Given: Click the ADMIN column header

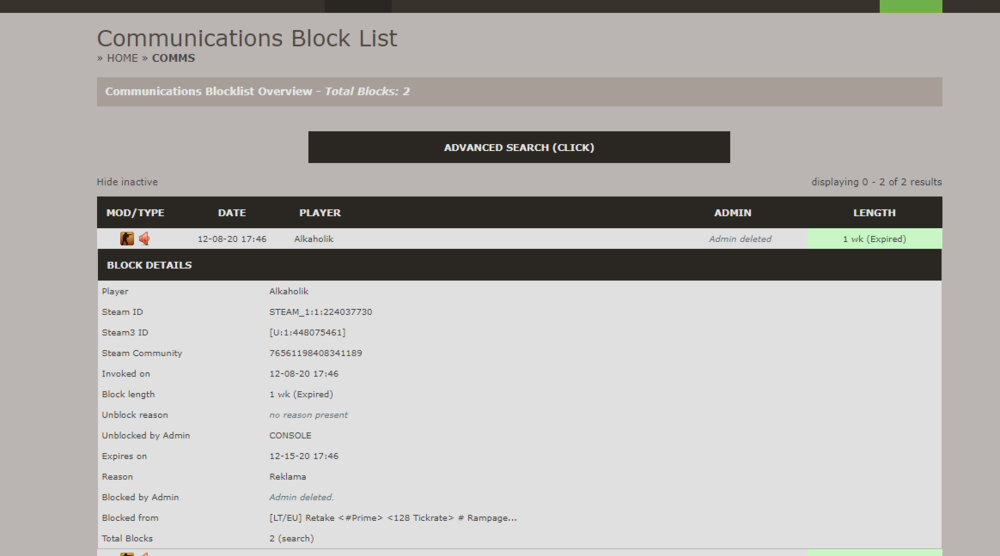Looking at the screenshot, I should [x=732, y=213].
